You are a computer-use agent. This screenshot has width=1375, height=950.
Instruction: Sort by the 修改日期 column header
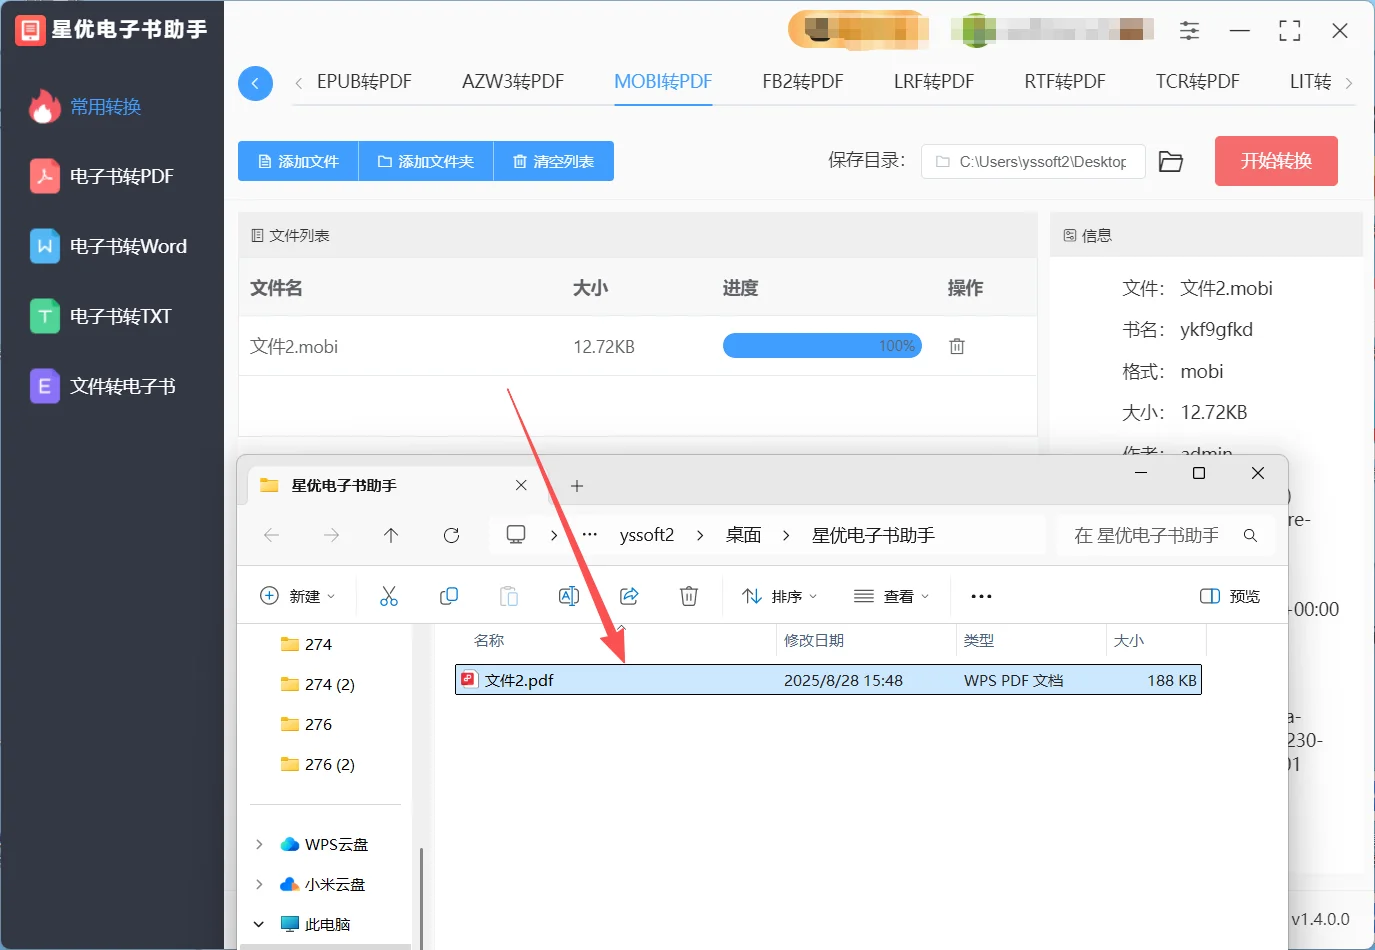click(814, 640)
